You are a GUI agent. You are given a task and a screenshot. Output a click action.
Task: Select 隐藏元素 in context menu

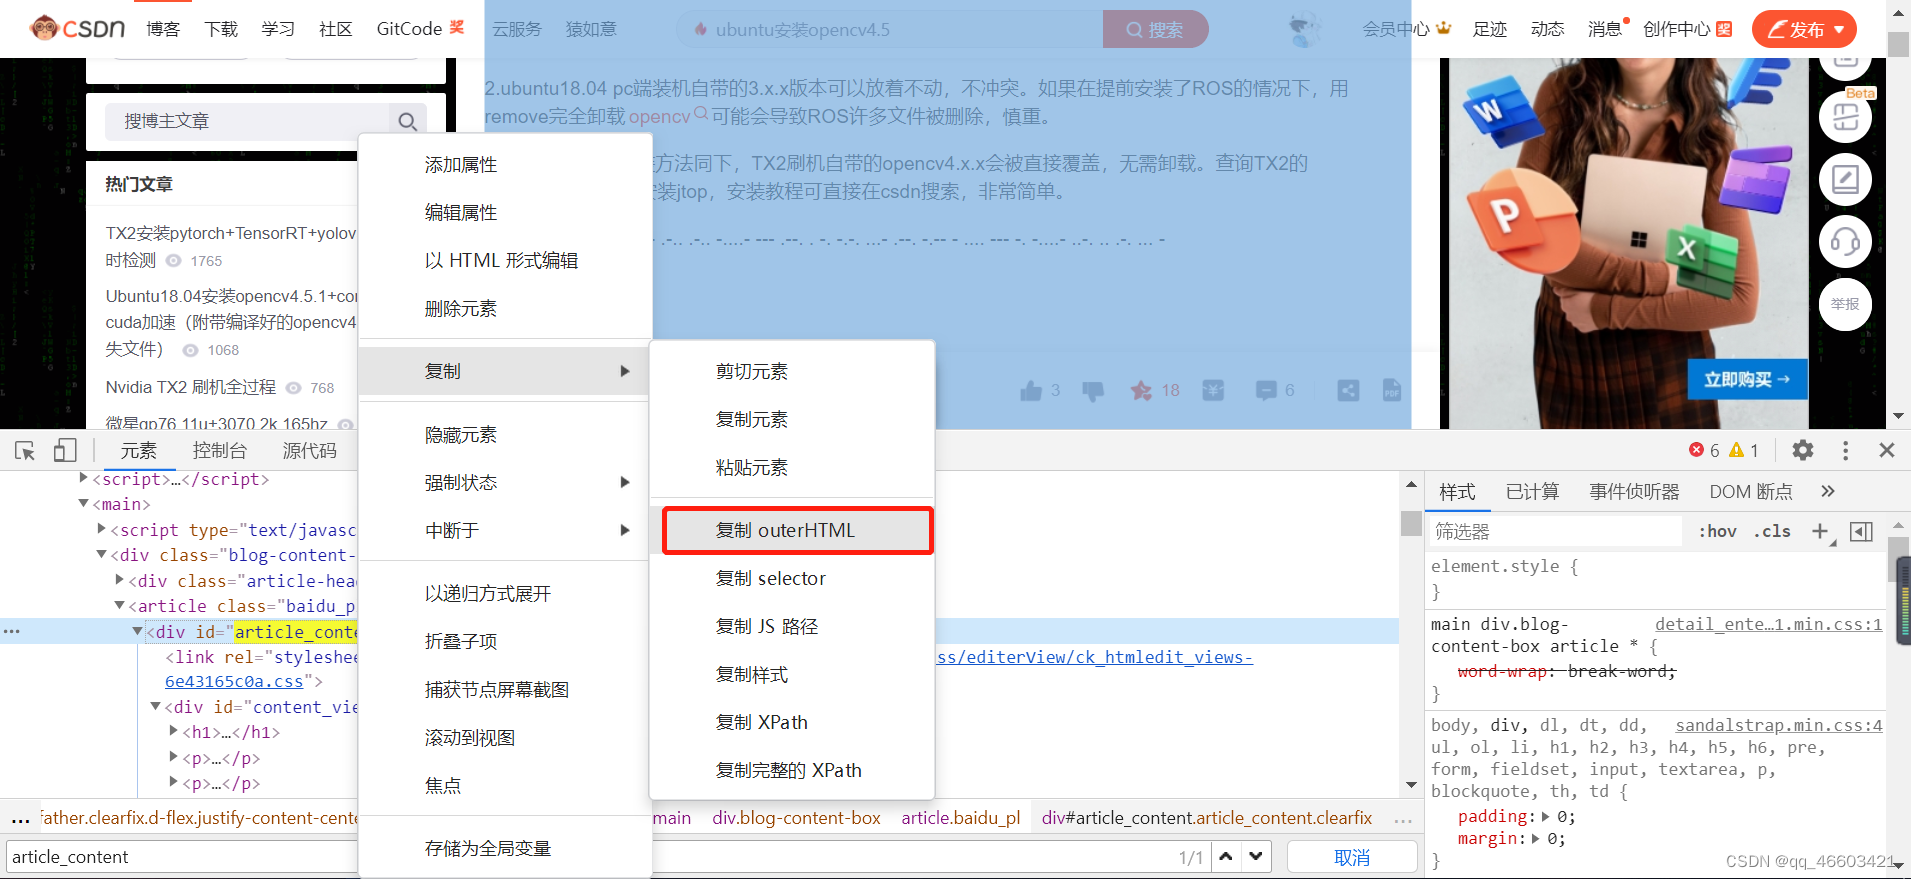click(x=505, y=435)
